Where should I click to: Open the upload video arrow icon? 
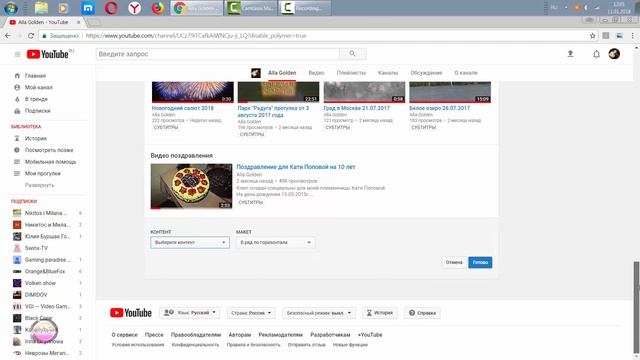point(570,54)
